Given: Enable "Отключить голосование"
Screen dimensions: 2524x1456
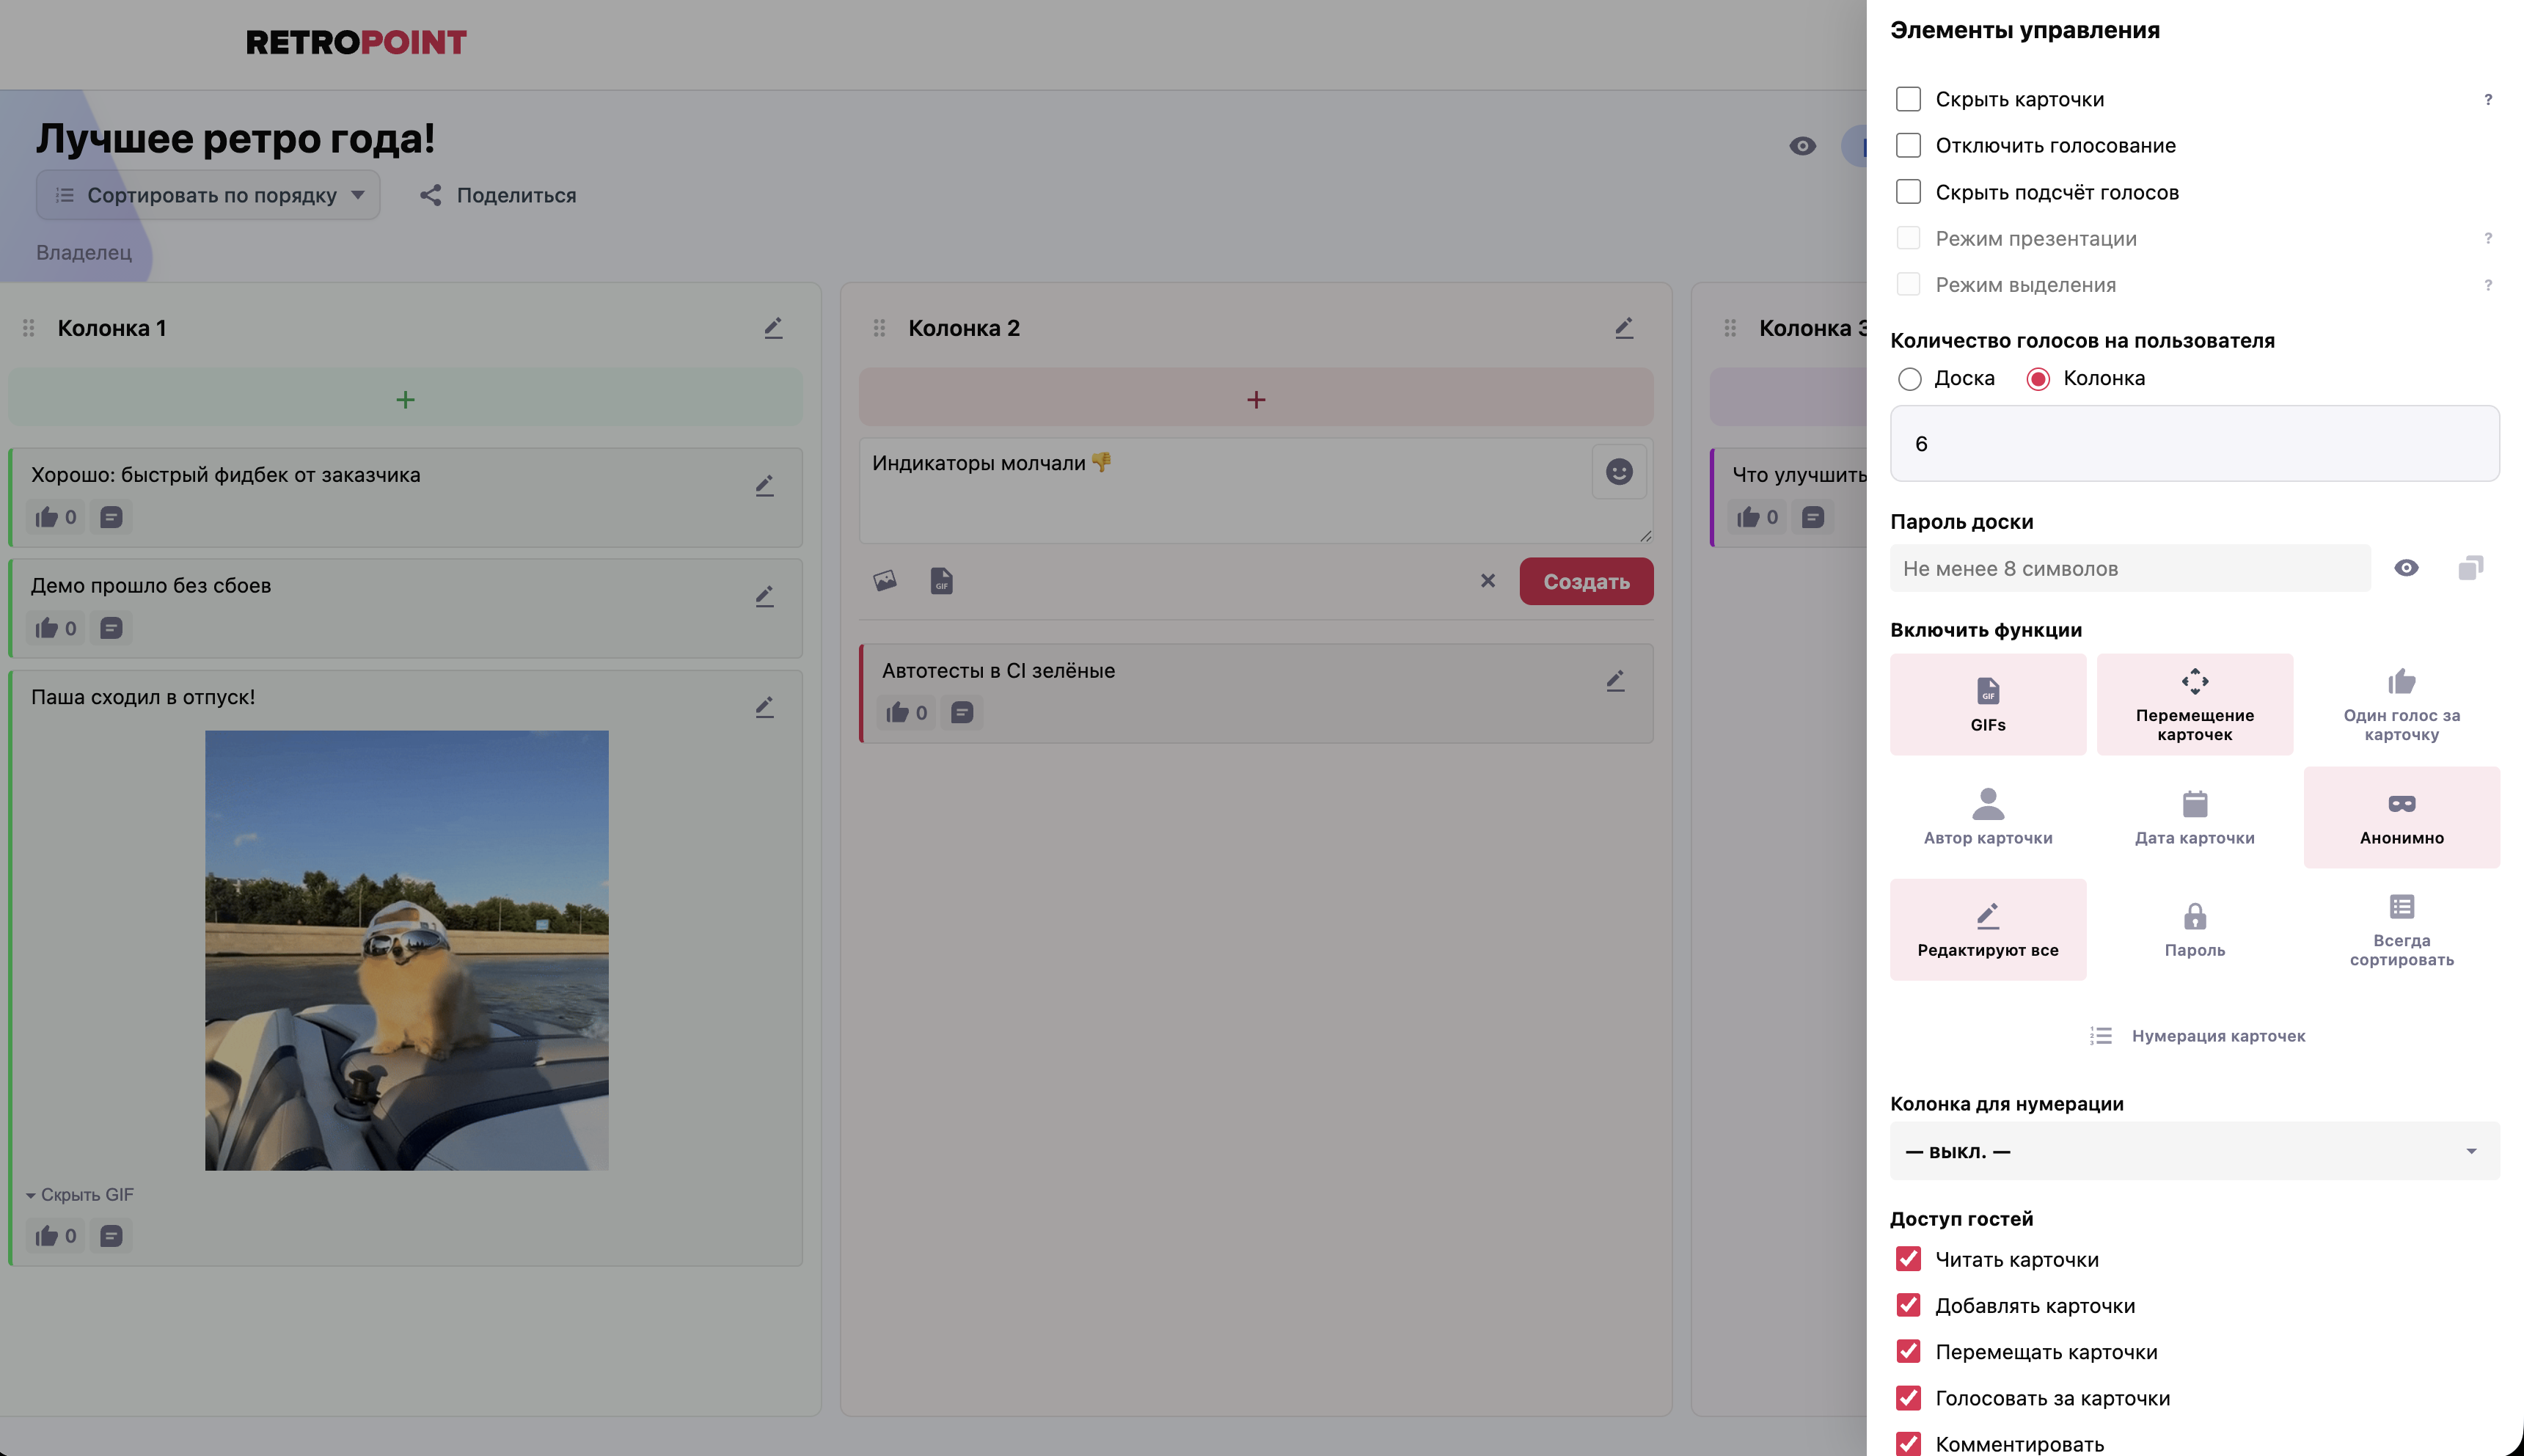Looking at the screenshot, I should [1909, 145].
